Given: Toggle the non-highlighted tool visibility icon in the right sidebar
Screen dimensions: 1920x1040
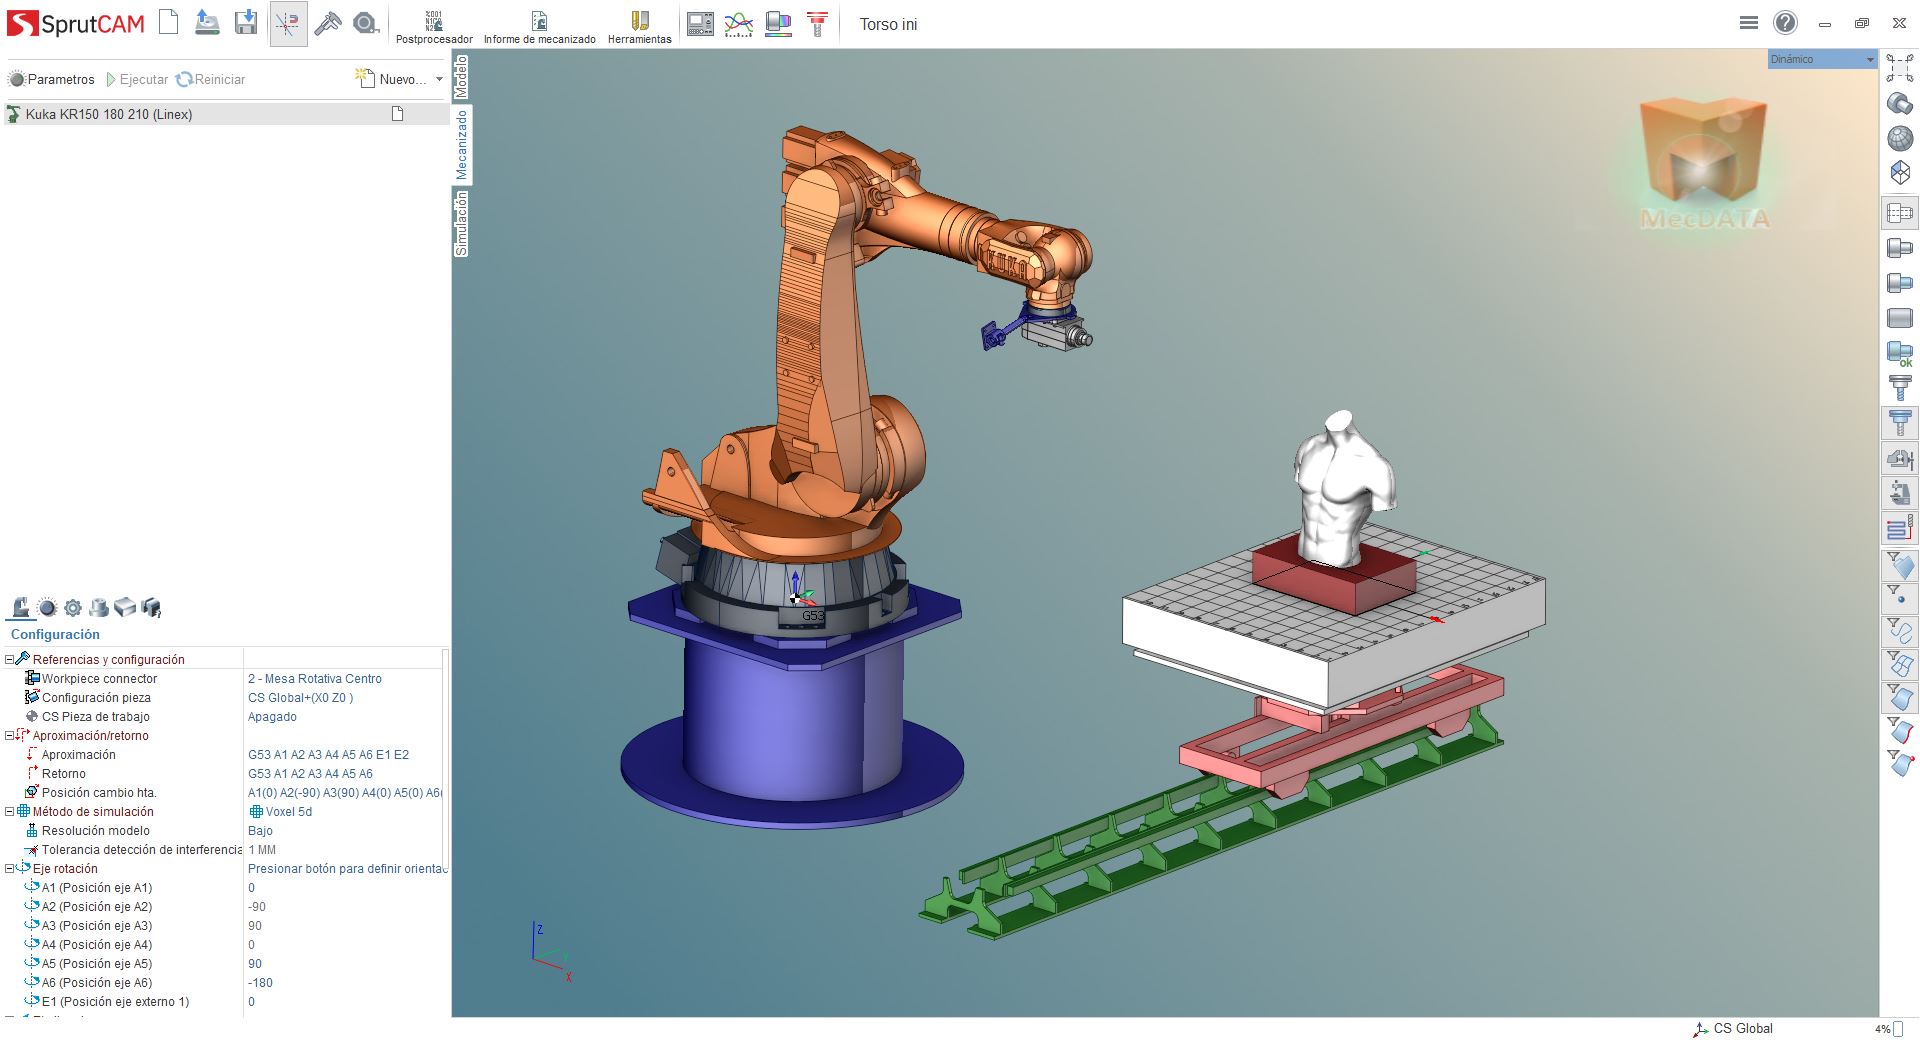Looking at the screenshot, I should 1899,387.
